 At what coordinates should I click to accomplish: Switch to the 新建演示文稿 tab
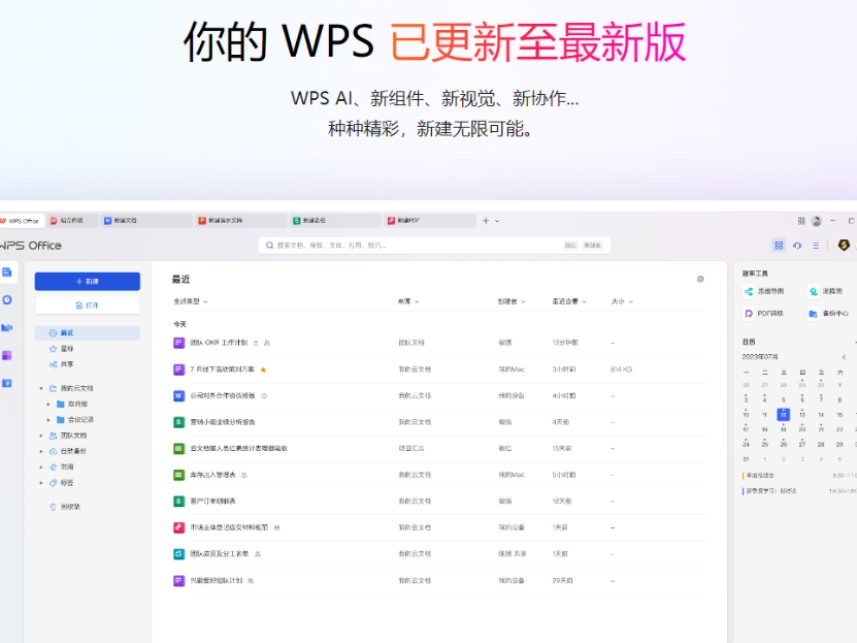241,221
